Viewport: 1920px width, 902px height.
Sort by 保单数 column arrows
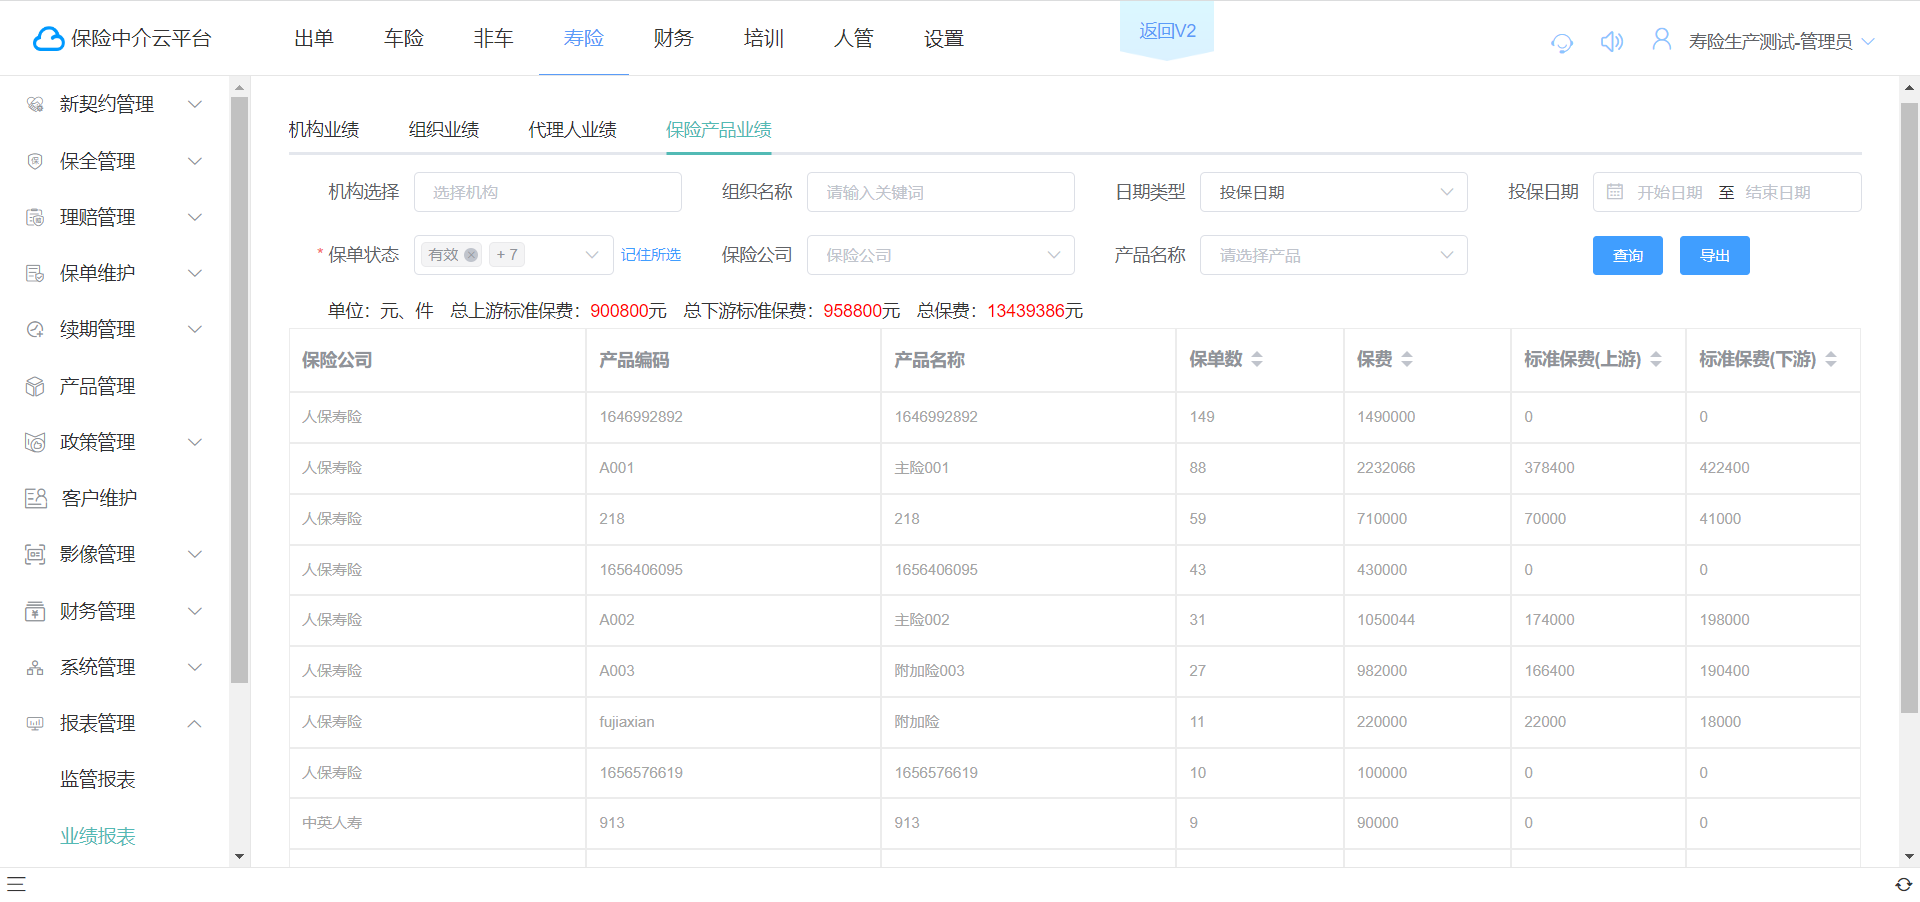click(x=1257, y=359)
